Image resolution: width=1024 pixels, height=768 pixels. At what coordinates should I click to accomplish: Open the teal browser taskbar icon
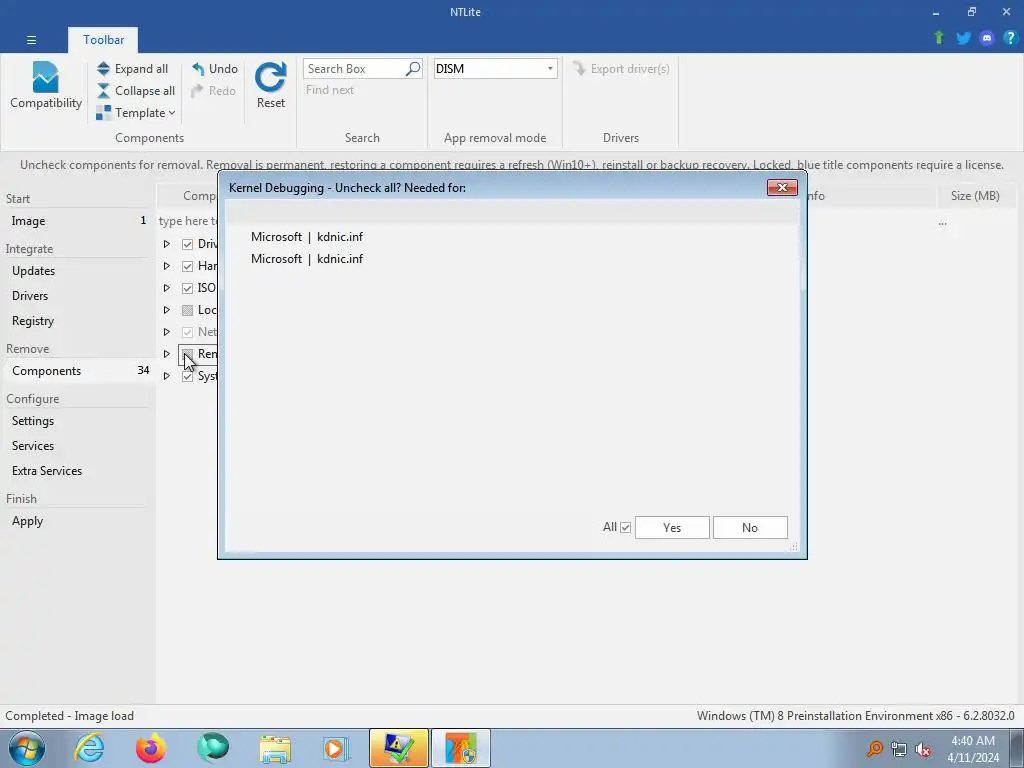tap(213, 748)
